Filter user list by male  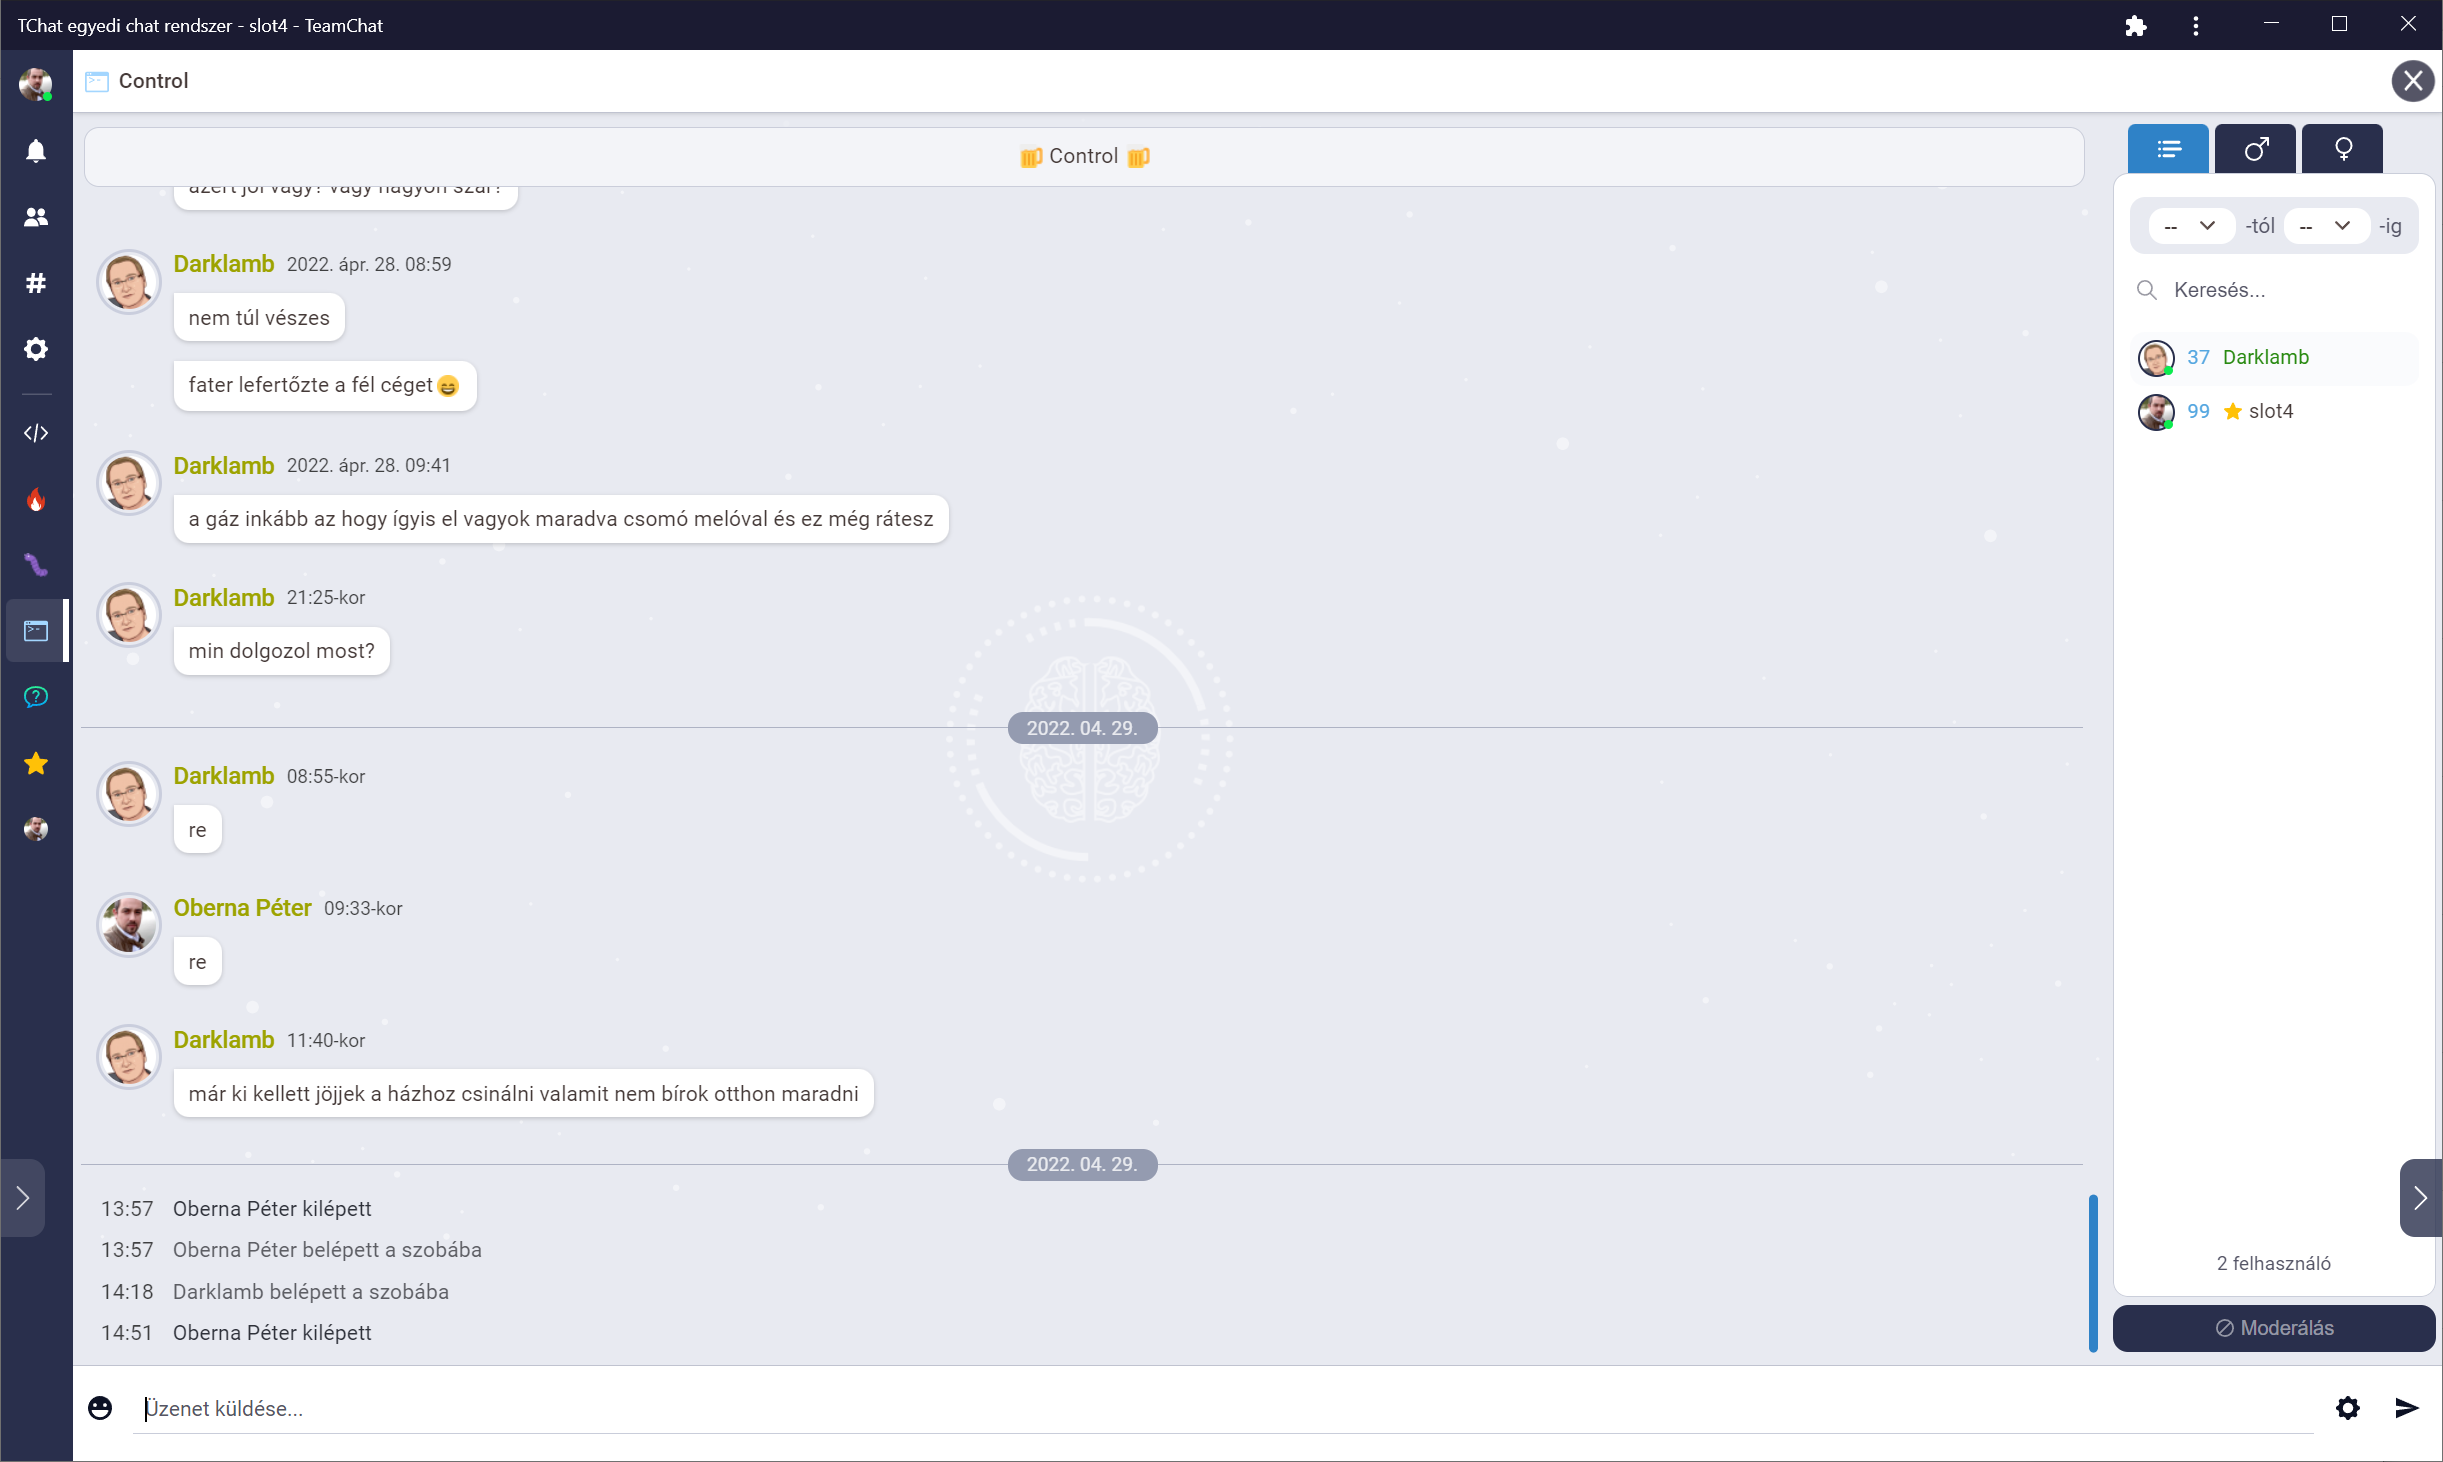[x=2255, y=150]
